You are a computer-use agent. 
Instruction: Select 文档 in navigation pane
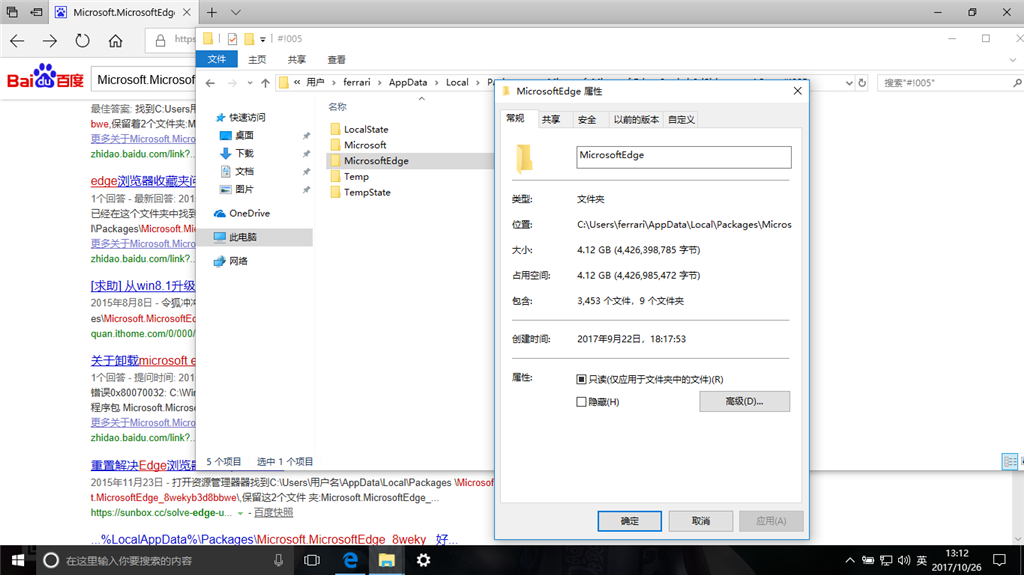click(244, 171)
